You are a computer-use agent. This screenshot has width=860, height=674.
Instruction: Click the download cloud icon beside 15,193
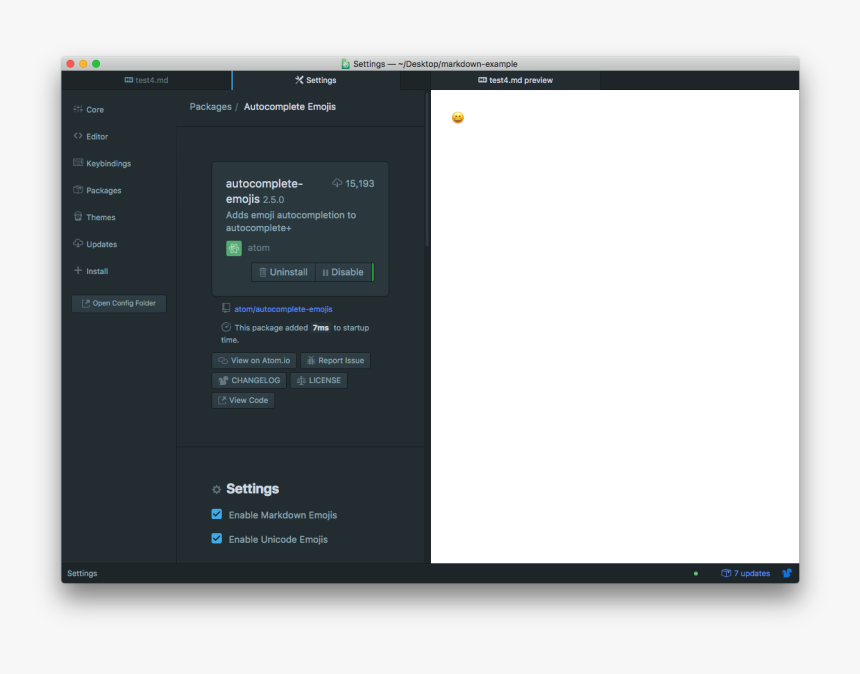tap(337, 183)
